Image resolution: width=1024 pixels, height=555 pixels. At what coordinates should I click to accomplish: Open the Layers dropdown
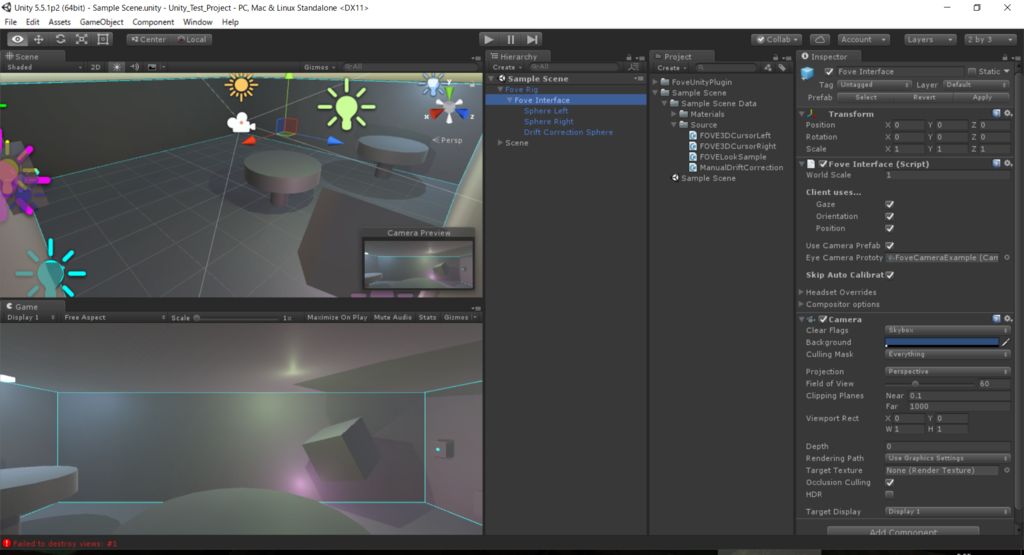tap(931, 39)
